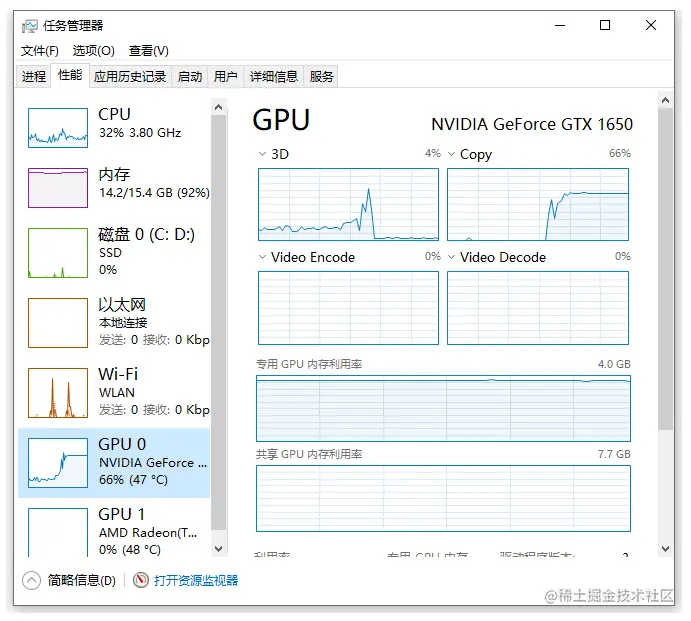Click the 14.2/15.4 GB (92%) memory text
This screenshot has width=691, height=621.
click(154, 193)
